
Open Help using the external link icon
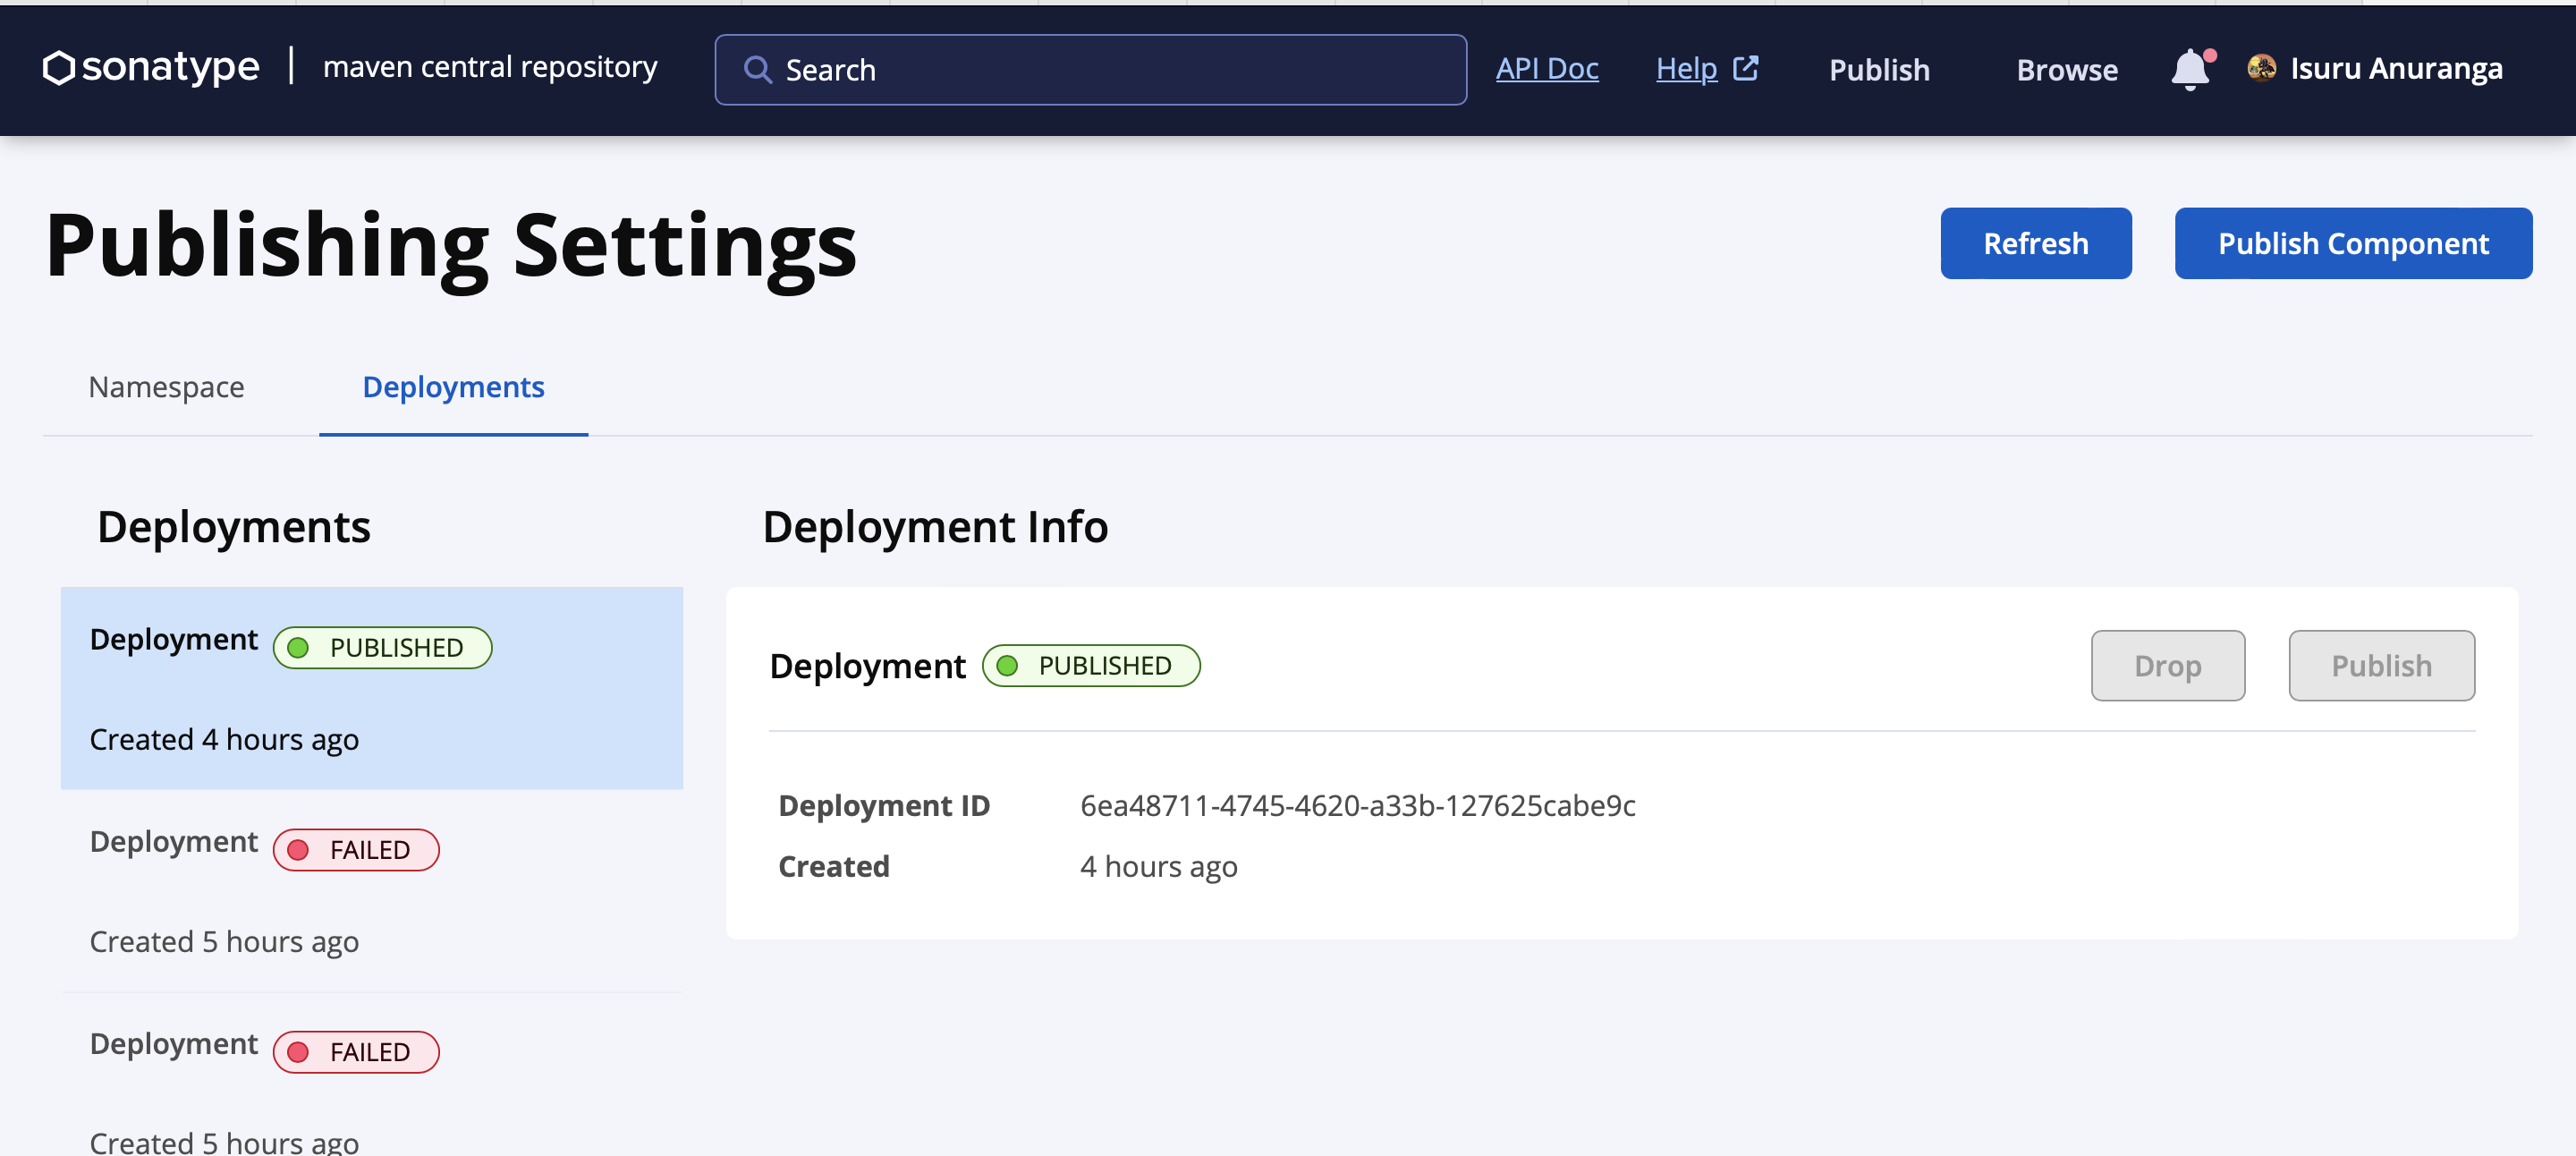coord(1746,67)
